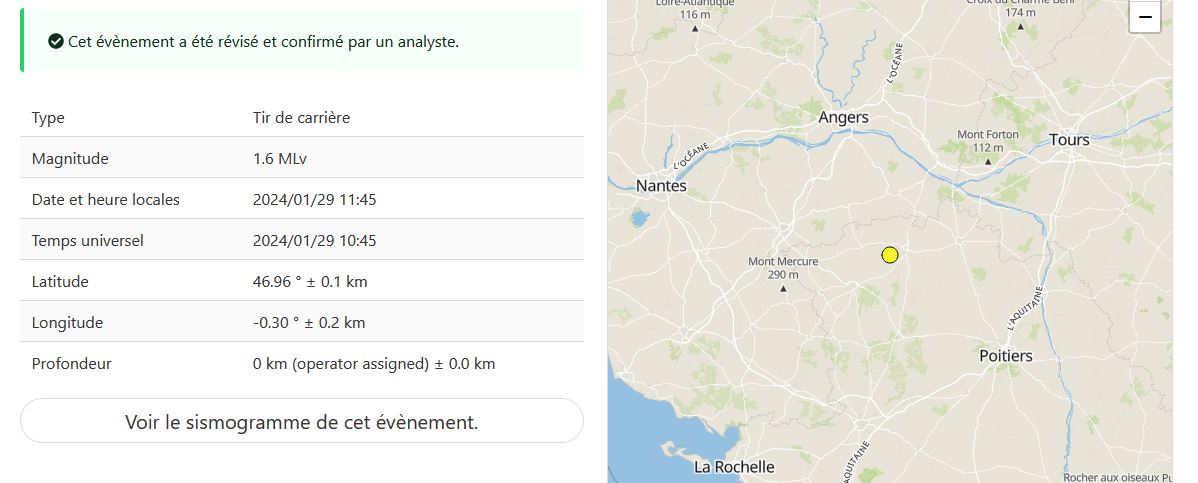The image size is (1198, 483).
Task: Click the 'Profondeur' depth value text
Action: pos(373,363)
